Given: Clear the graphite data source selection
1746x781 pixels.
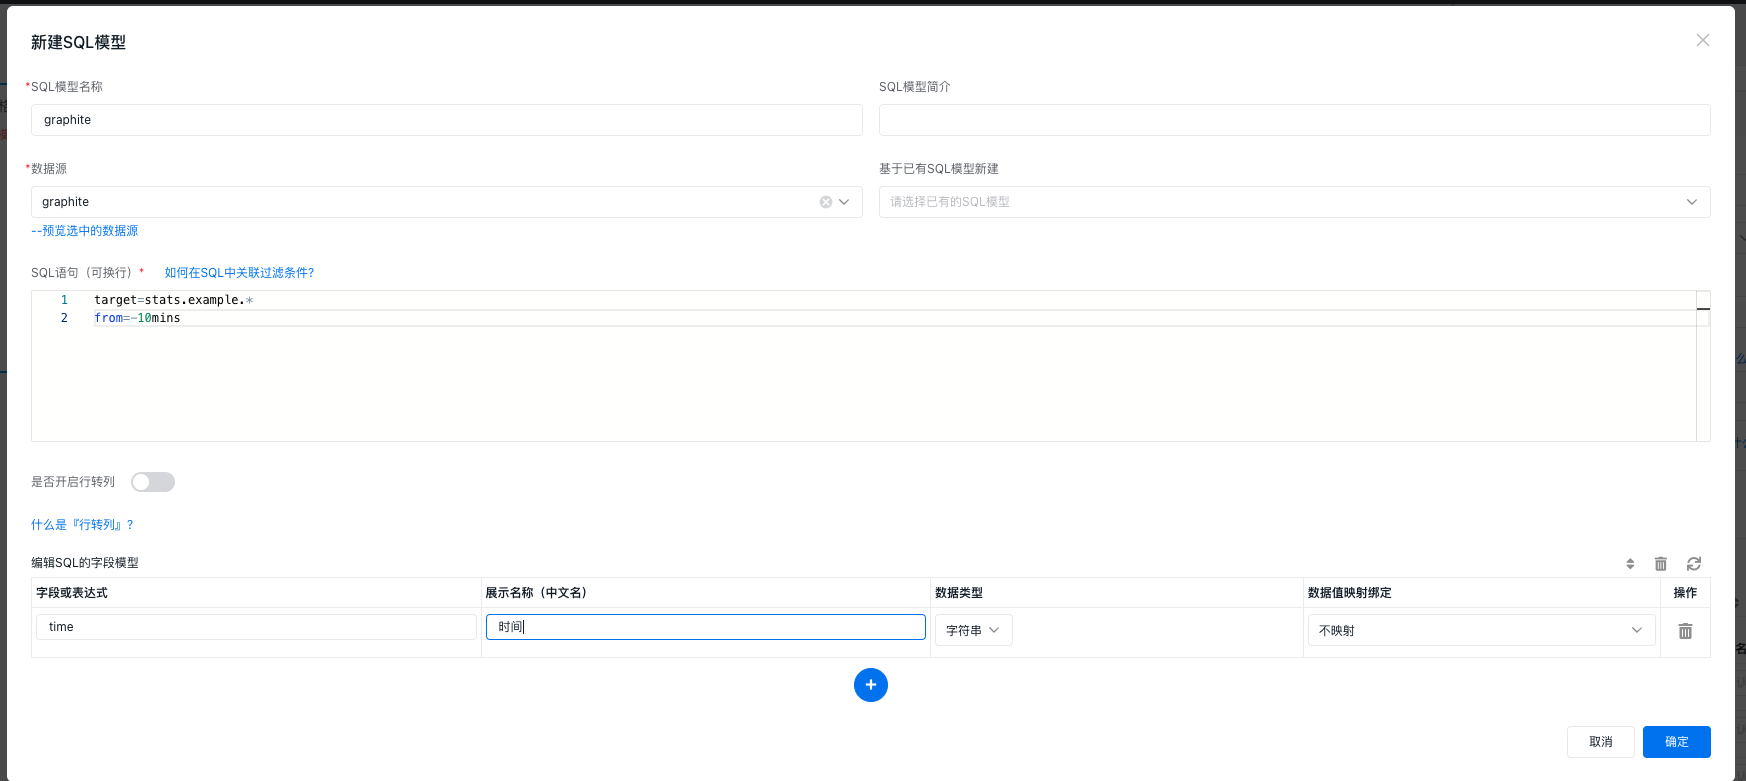Looking at the screenshot, I should click(x=826, y=202).
